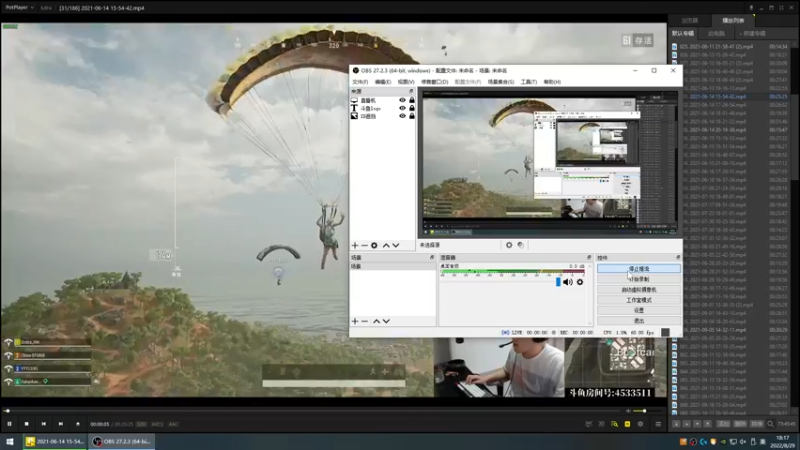This screenshot has height=450, width=800.
Task: Toggle the lock on 直播机 source
Action: pyautogui.click(x=412, y=100)
